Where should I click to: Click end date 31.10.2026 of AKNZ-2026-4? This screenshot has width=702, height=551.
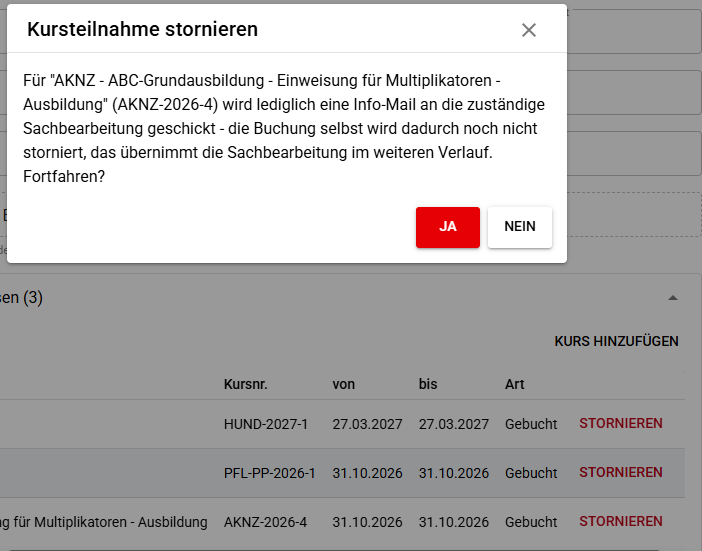pyautogui.click(x=454, y=522)
